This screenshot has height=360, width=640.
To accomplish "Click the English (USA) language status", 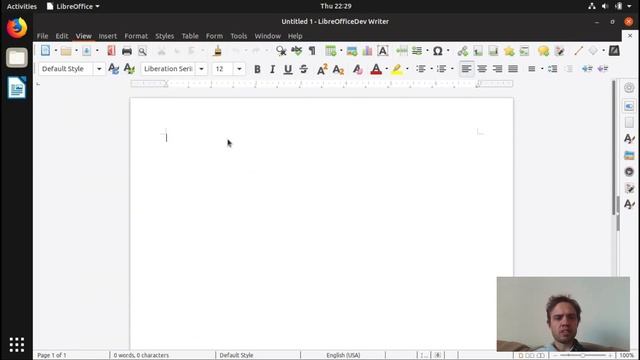I will click(343, 355).
